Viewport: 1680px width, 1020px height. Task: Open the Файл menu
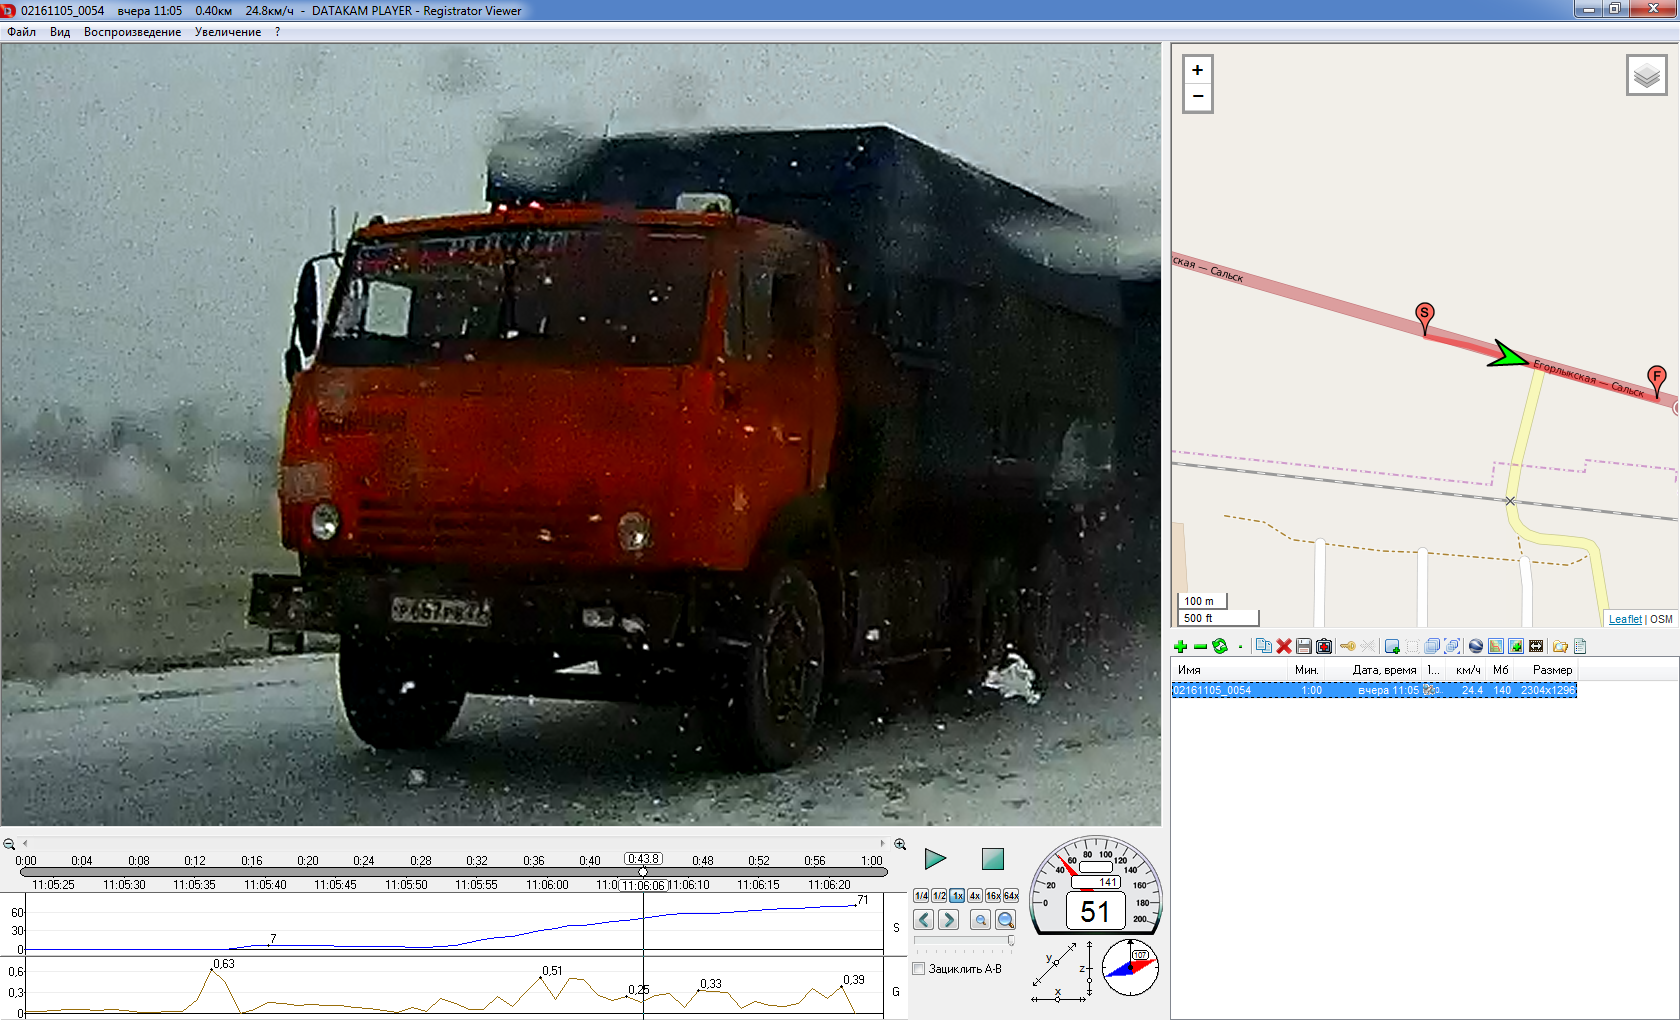(x=21, y=32)
